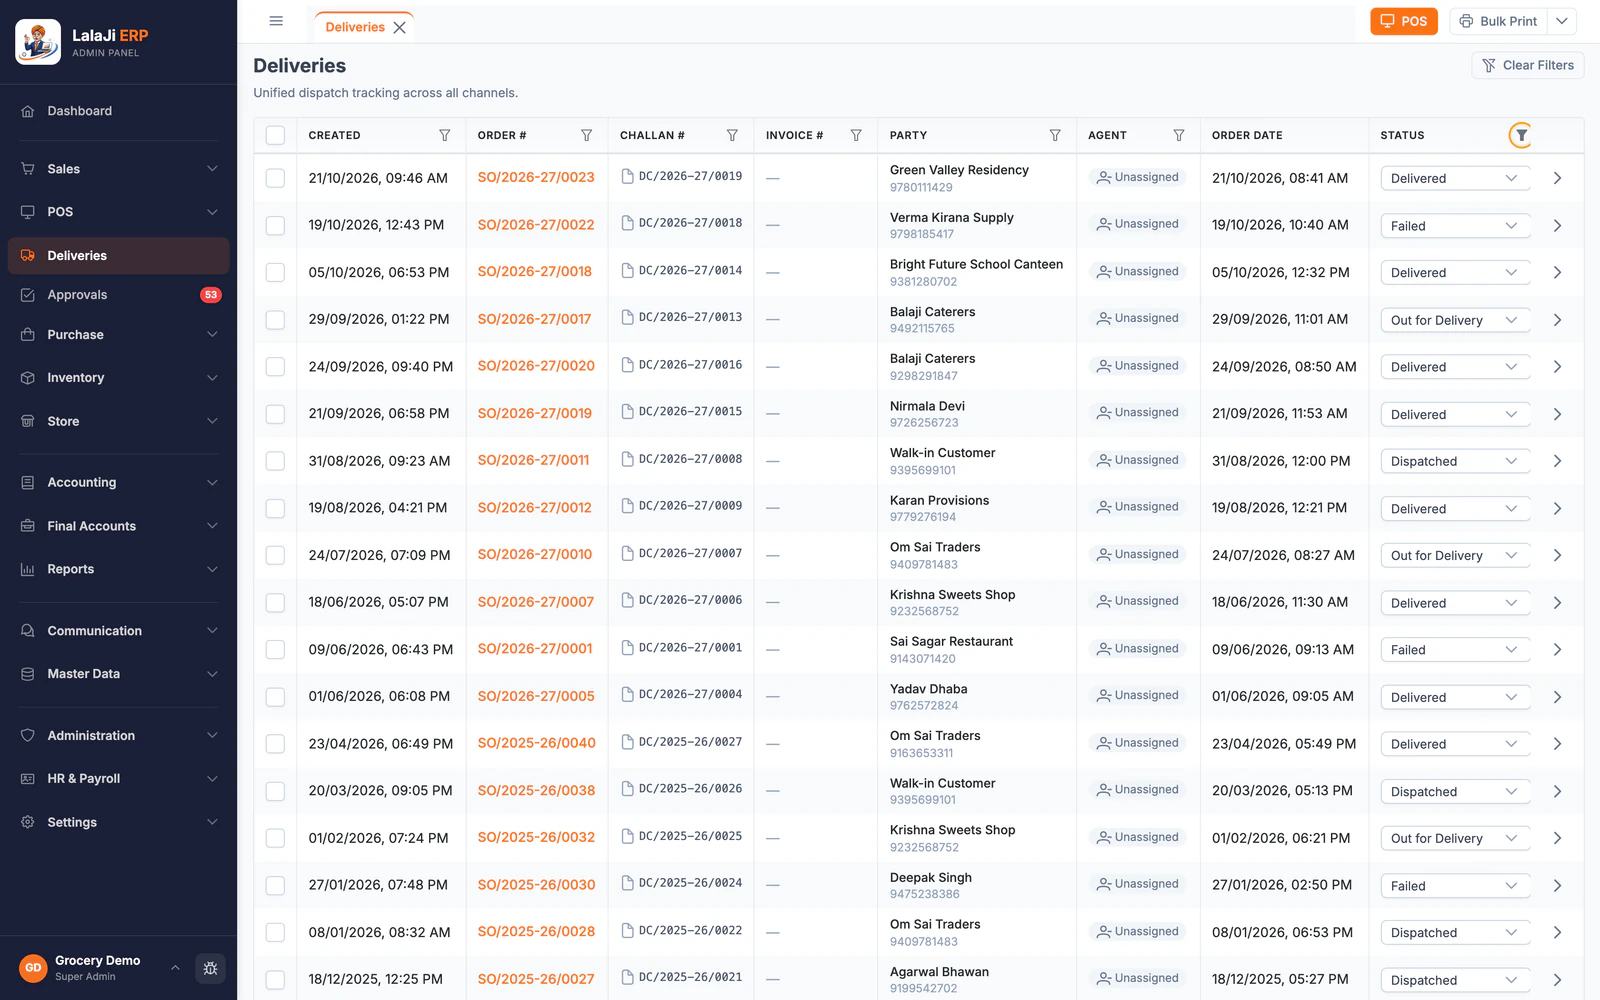
Task: Change the Failed status for Verma Kirana Supply
Action: coord(1455,226)
